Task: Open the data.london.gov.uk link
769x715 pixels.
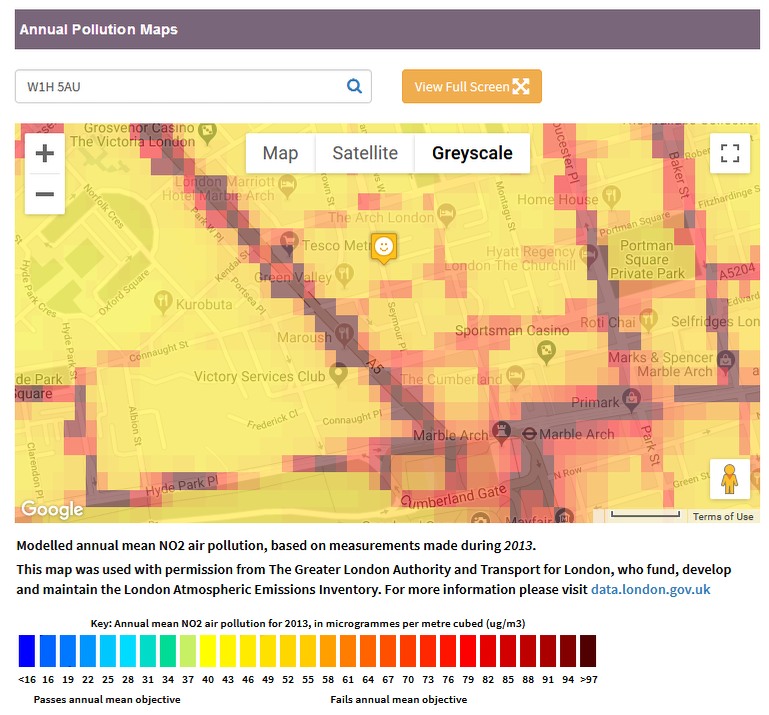Action: [x=650, y=590]
